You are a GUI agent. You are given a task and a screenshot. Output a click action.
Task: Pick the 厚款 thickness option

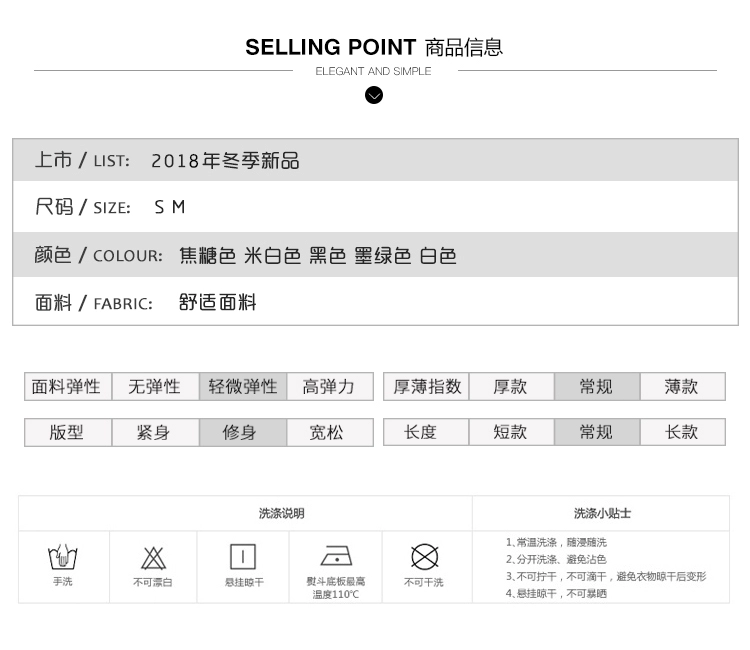pyautogui.click(x=510, y=386)
